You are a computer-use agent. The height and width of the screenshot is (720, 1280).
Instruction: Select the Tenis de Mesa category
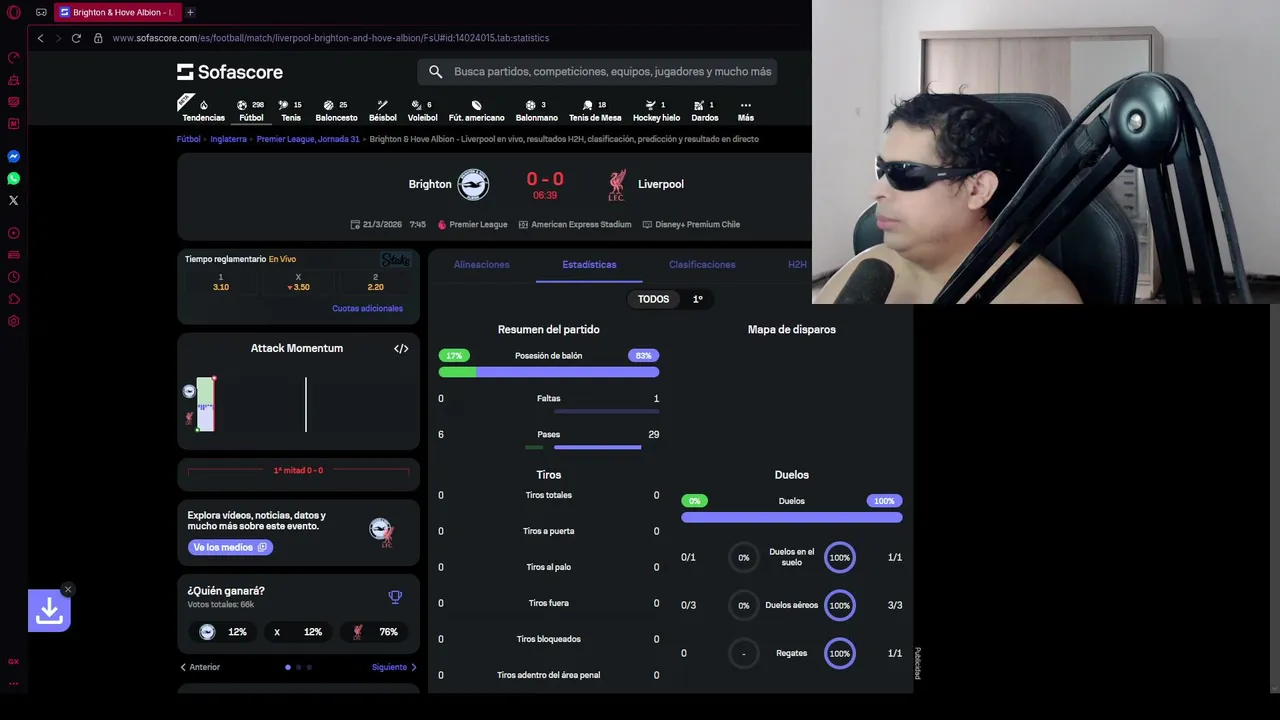595,110
